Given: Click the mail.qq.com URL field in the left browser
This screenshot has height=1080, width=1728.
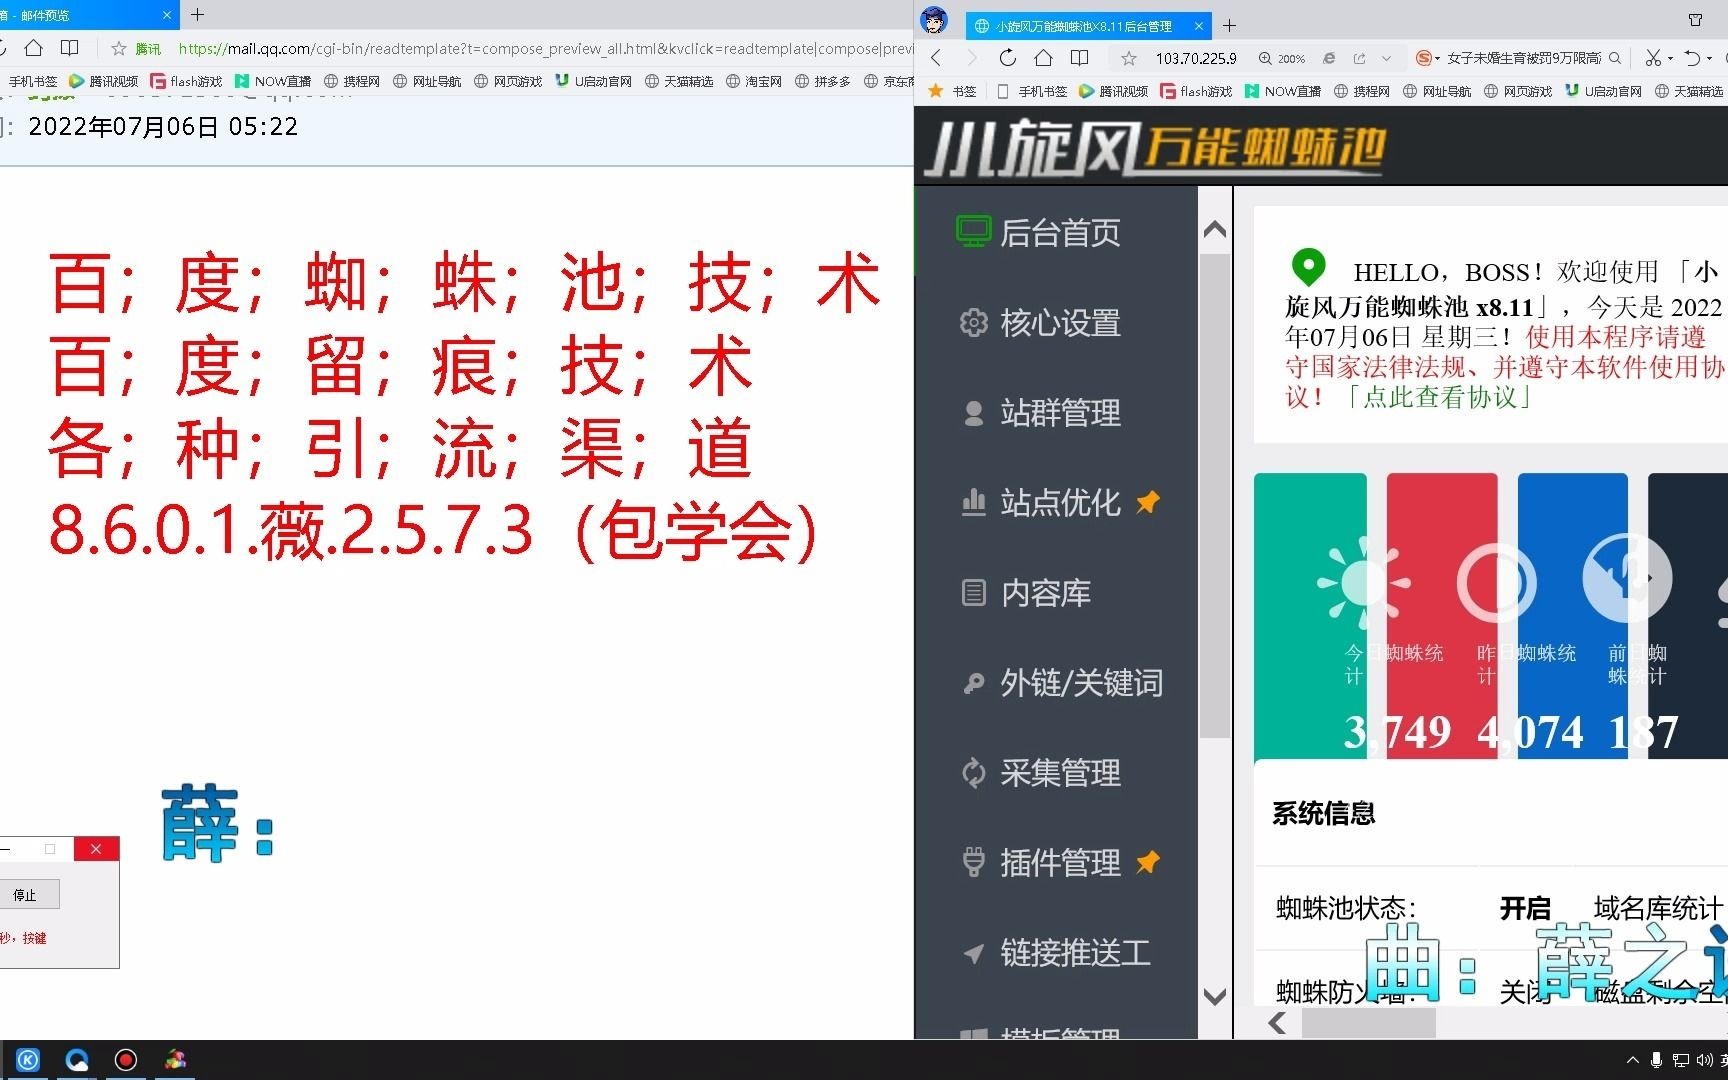Looking at the screenshot, I should [544, 48].
